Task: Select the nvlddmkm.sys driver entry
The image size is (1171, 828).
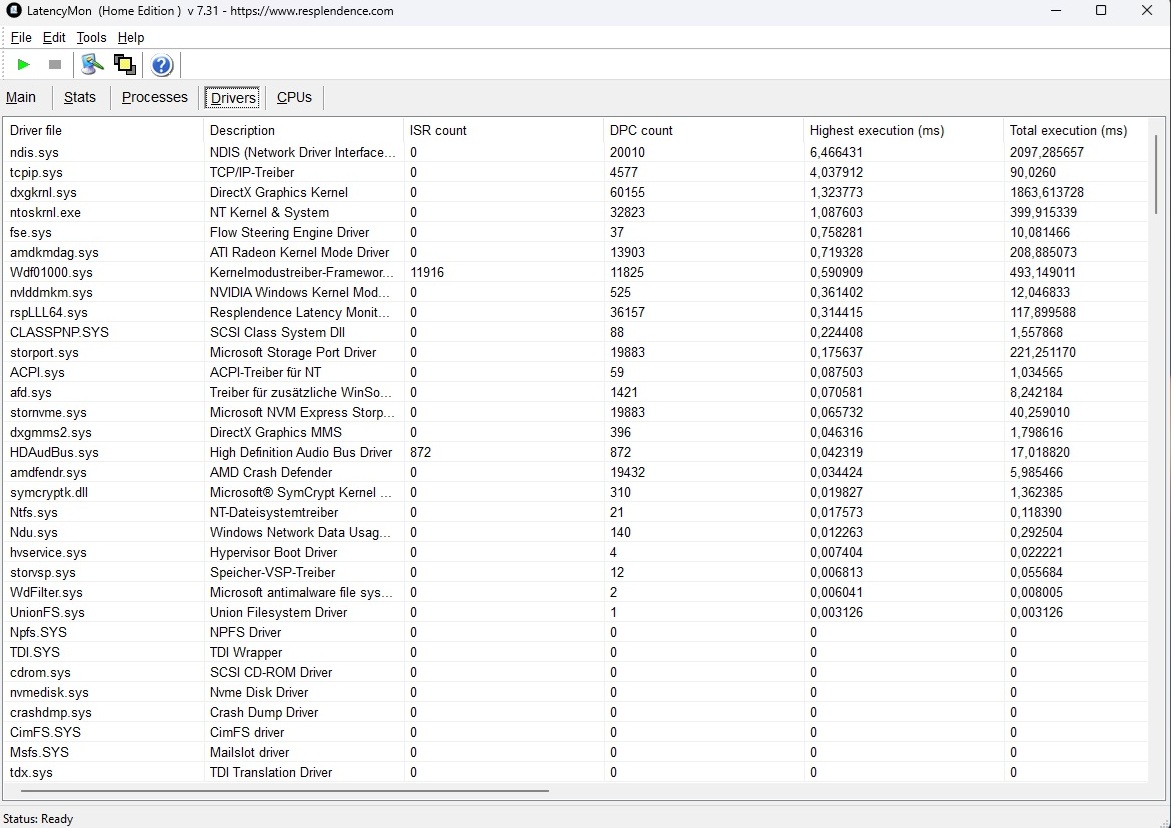Action: point(51,292)
